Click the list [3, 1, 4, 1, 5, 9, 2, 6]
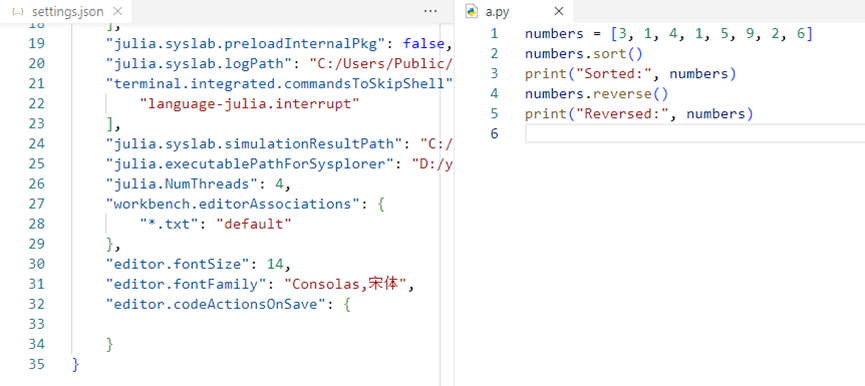 (x=712, y=34)
